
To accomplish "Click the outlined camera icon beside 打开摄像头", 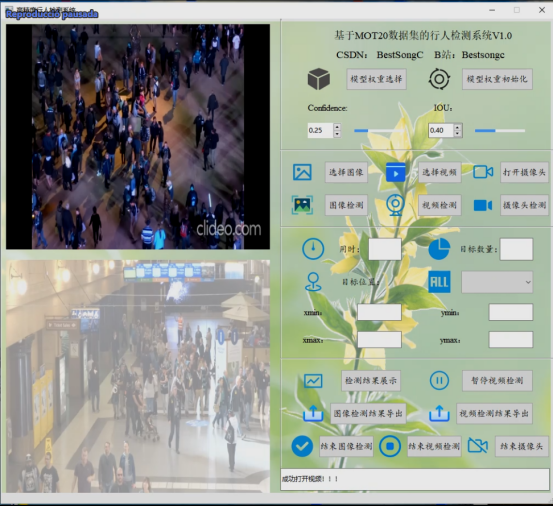I will (x=483, y=172).
